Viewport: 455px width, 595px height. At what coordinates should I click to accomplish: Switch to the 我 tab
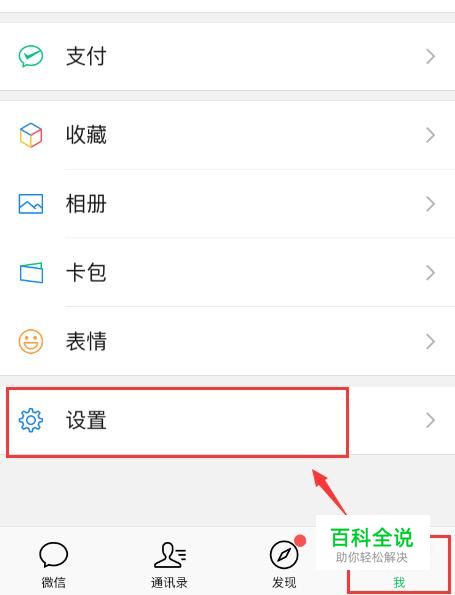[399, 582]
